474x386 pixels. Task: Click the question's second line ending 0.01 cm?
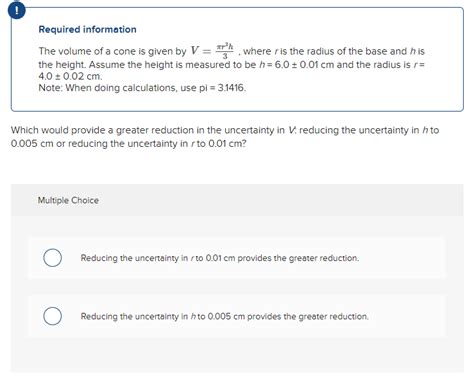[128, 144]
